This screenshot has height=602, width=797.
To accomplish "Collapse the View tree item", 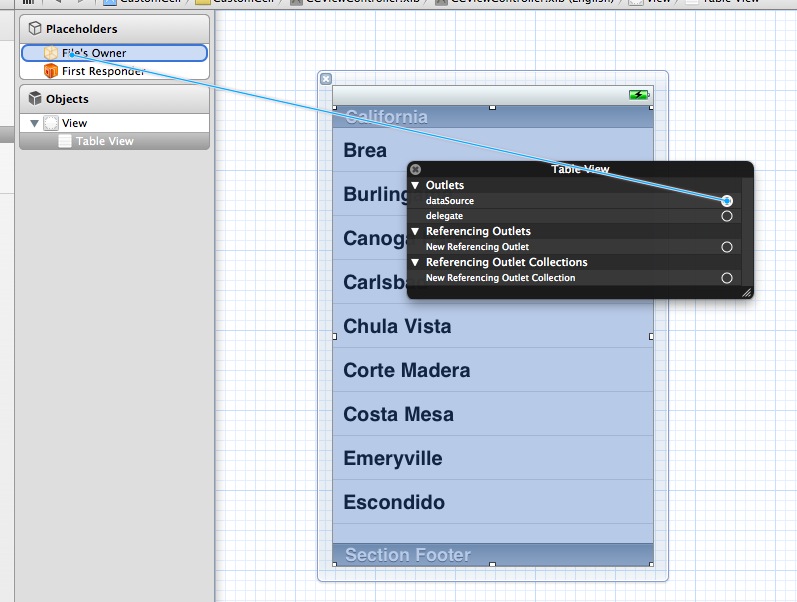I will [x=35, y=123].
